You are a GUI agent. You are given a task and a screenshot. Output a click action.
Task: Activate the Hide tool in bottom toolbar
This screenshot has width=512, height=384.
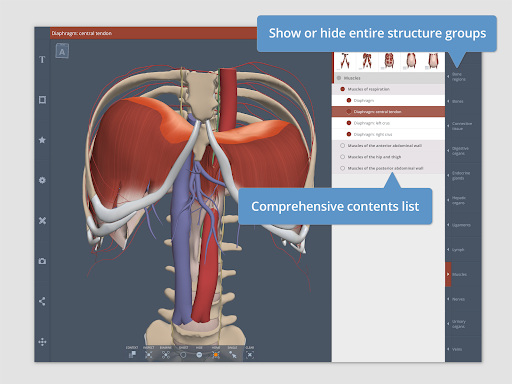click(199, 355)
